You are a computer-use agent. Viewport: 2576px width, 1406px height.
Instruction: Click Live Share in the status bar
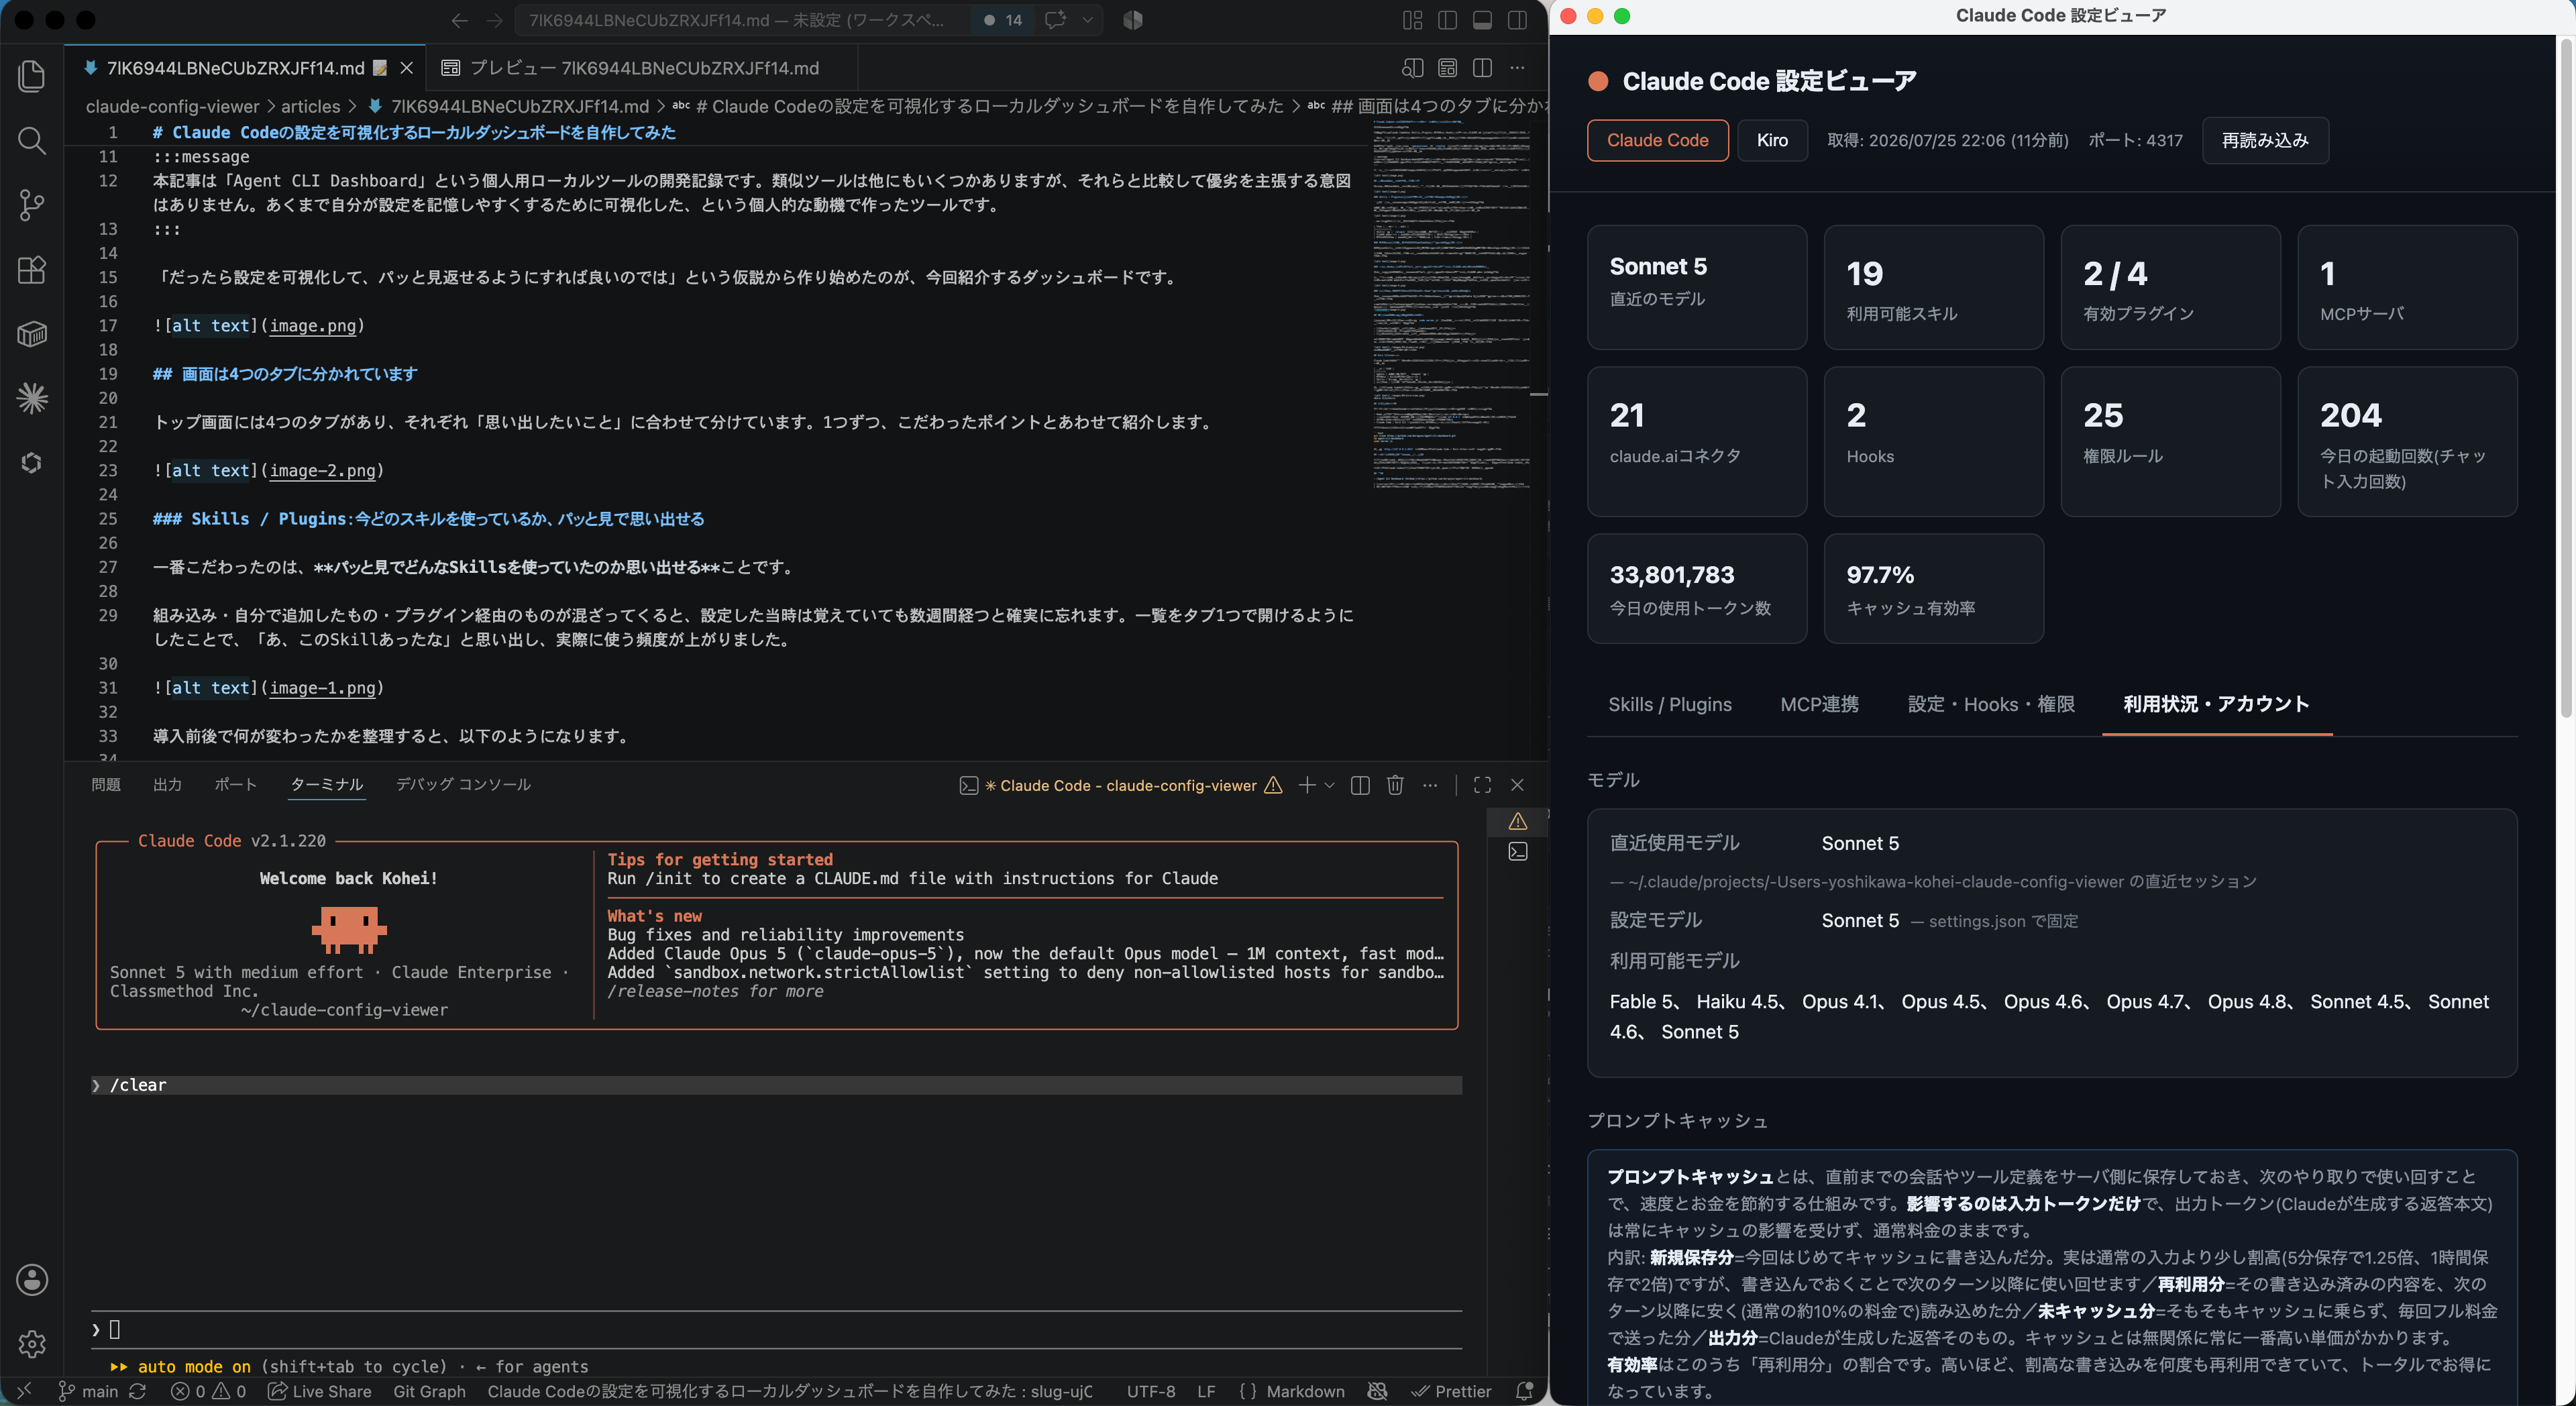320,1391
